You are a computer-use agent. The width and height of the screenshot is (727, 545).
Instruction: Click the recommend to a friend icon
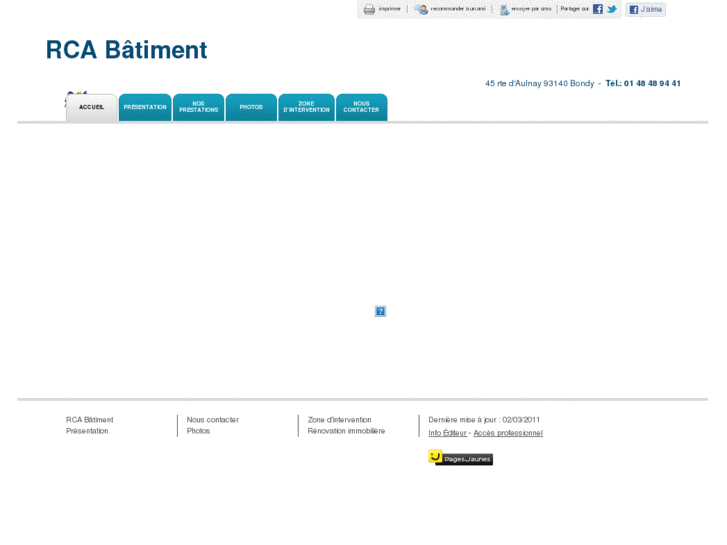click(x=422, y=9)
